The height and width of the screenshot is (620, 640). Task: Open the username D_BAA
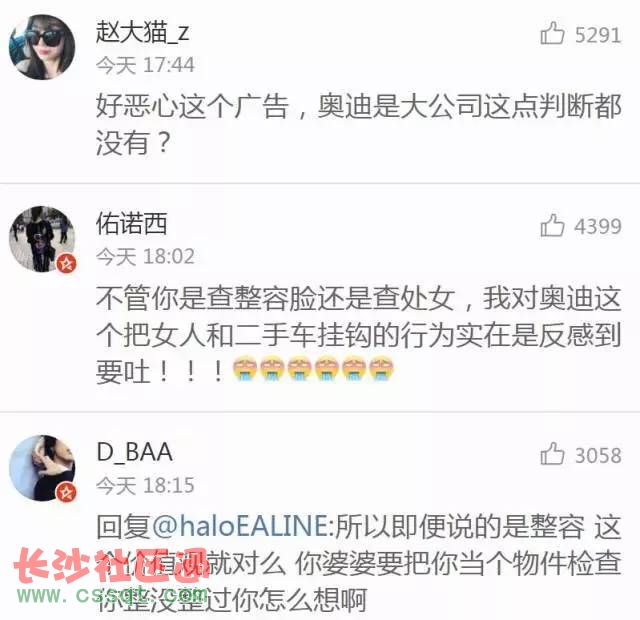tap(134, 452)
